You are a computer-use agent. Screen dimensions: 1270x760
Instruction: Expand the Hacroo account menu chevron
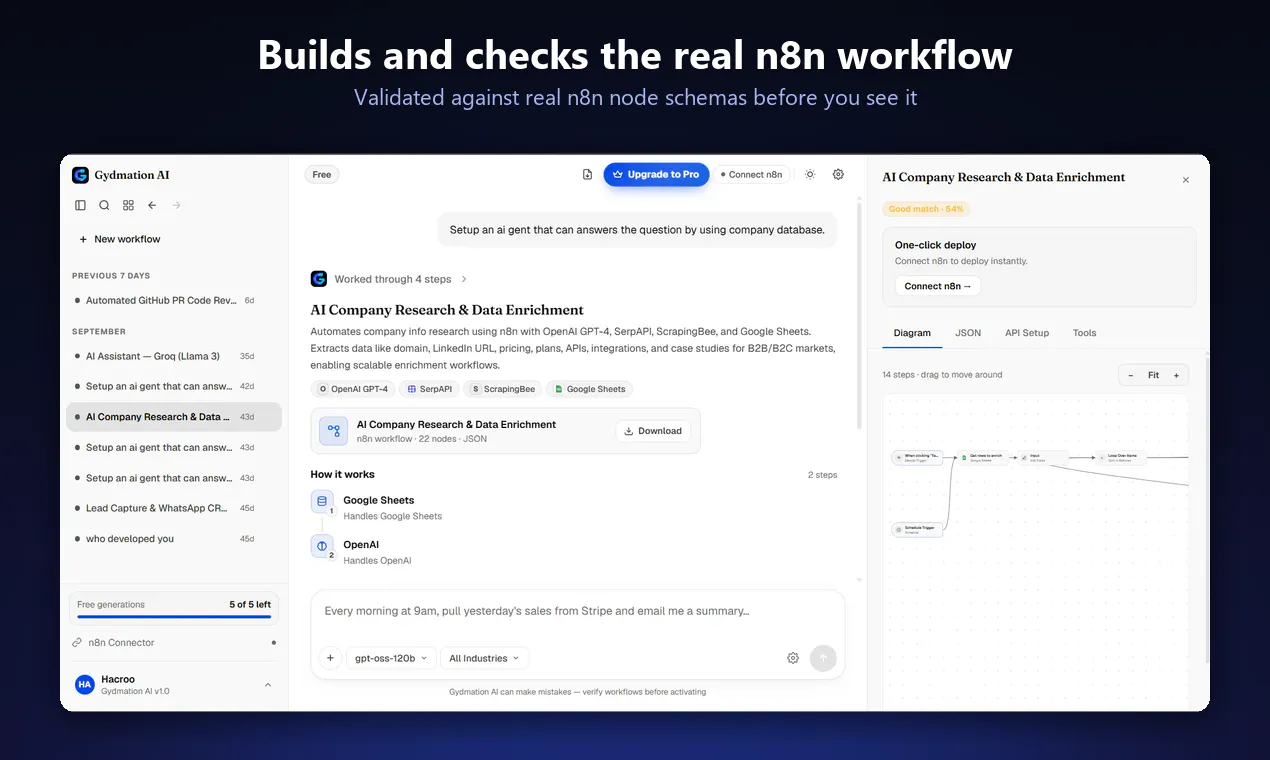tap(267, 685)
